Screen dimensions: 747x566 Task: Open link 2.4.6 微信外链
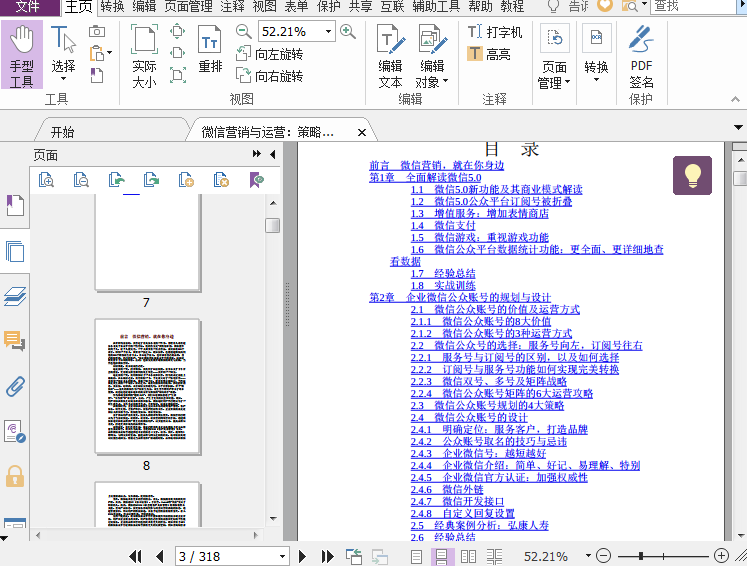(447, 489)
